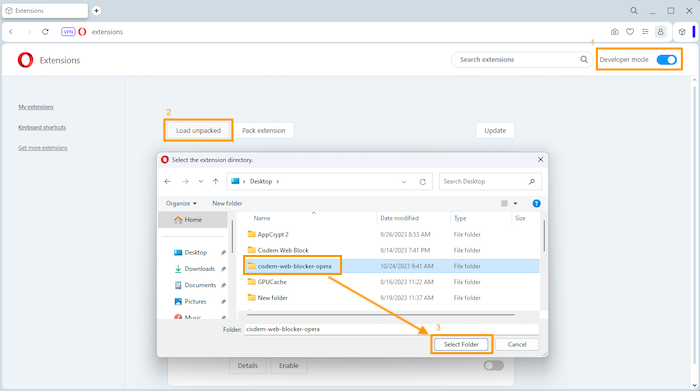
Task: Expand the Desktop path history dropdown
Action: point(404,182)
